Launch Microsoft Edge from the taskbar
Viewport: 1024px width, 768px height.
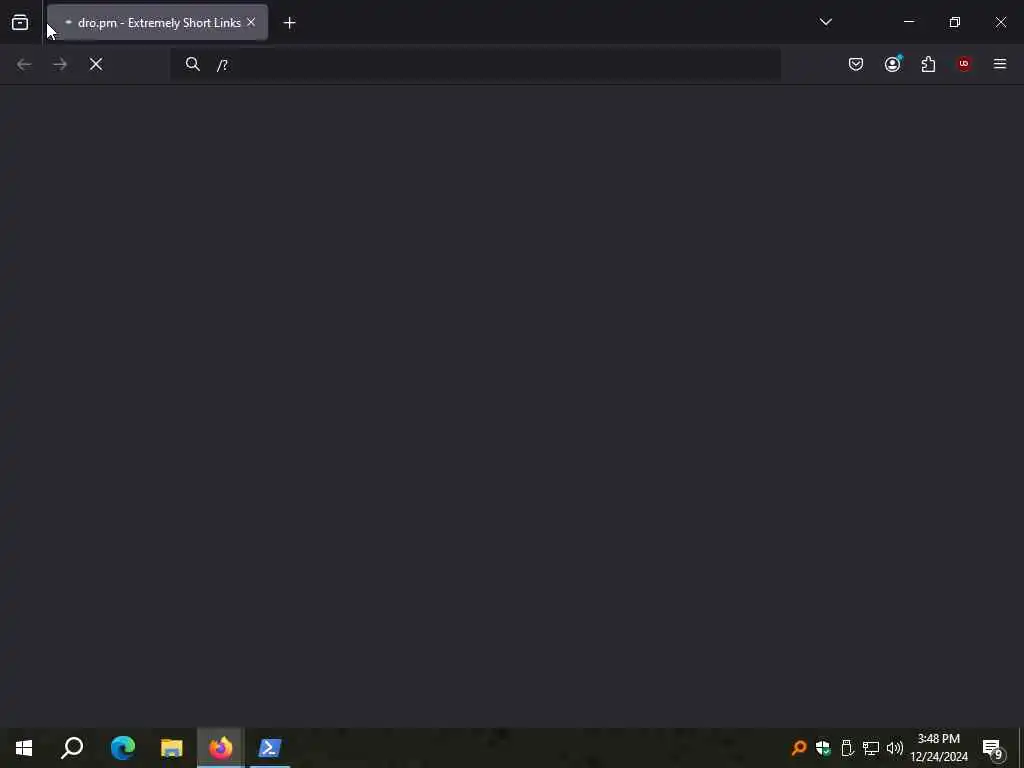pyautogui.click(x=122, y=748)
